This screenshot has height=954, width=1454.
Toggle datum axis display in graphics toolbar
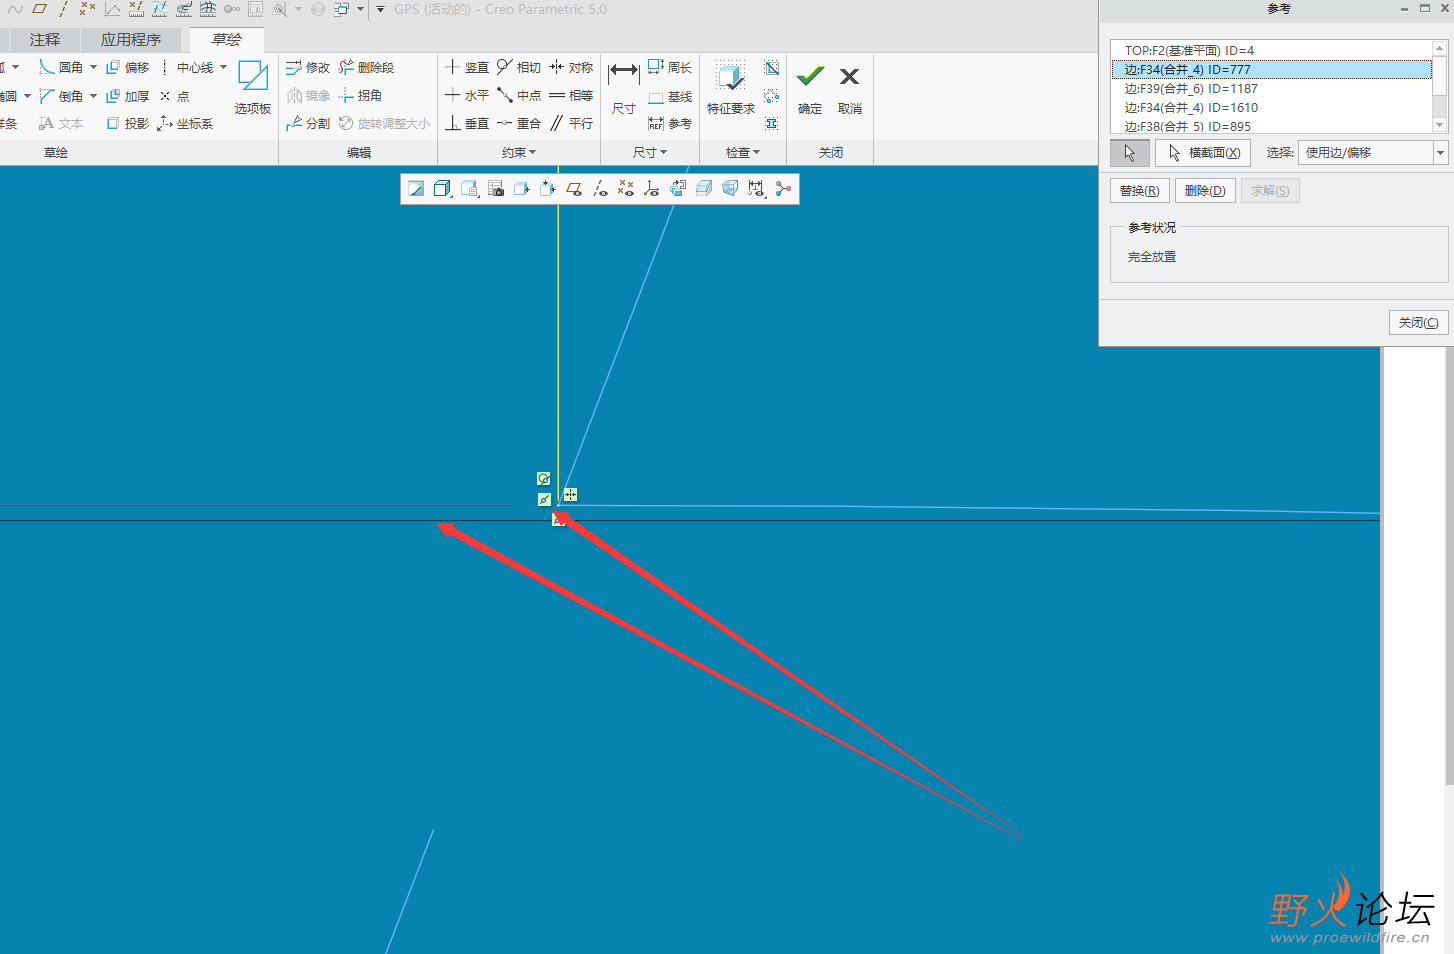600,189
